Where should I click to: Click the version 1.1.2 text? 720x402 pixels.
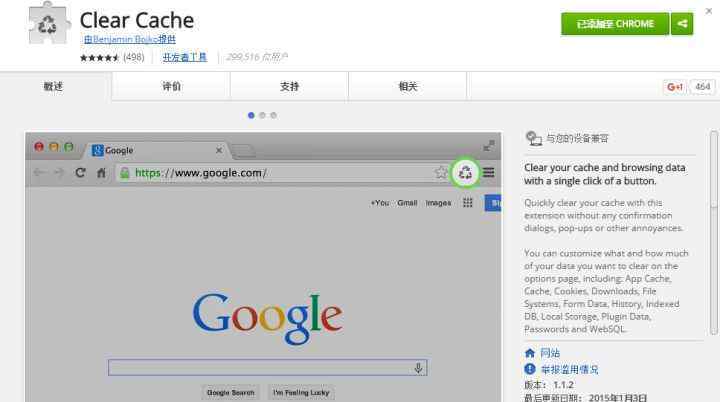pos(549,385)
